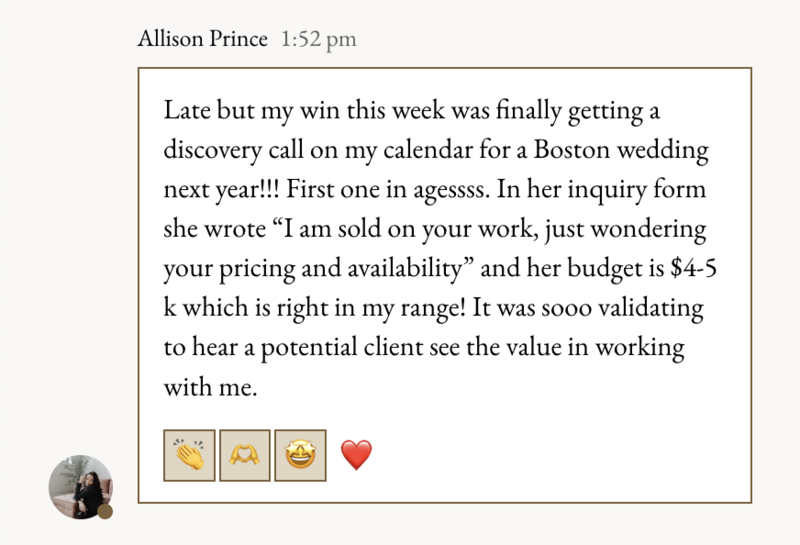Viewport: 800px width, 545px height.
Task: Click the final words "with me."
Action: point(211,386)
